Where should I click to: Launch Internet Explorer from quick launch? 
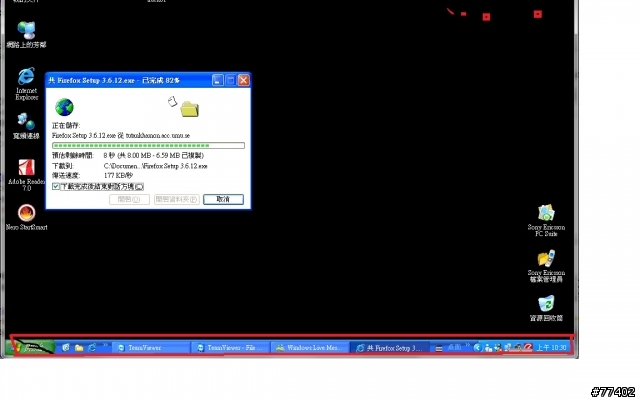point(92,347)
